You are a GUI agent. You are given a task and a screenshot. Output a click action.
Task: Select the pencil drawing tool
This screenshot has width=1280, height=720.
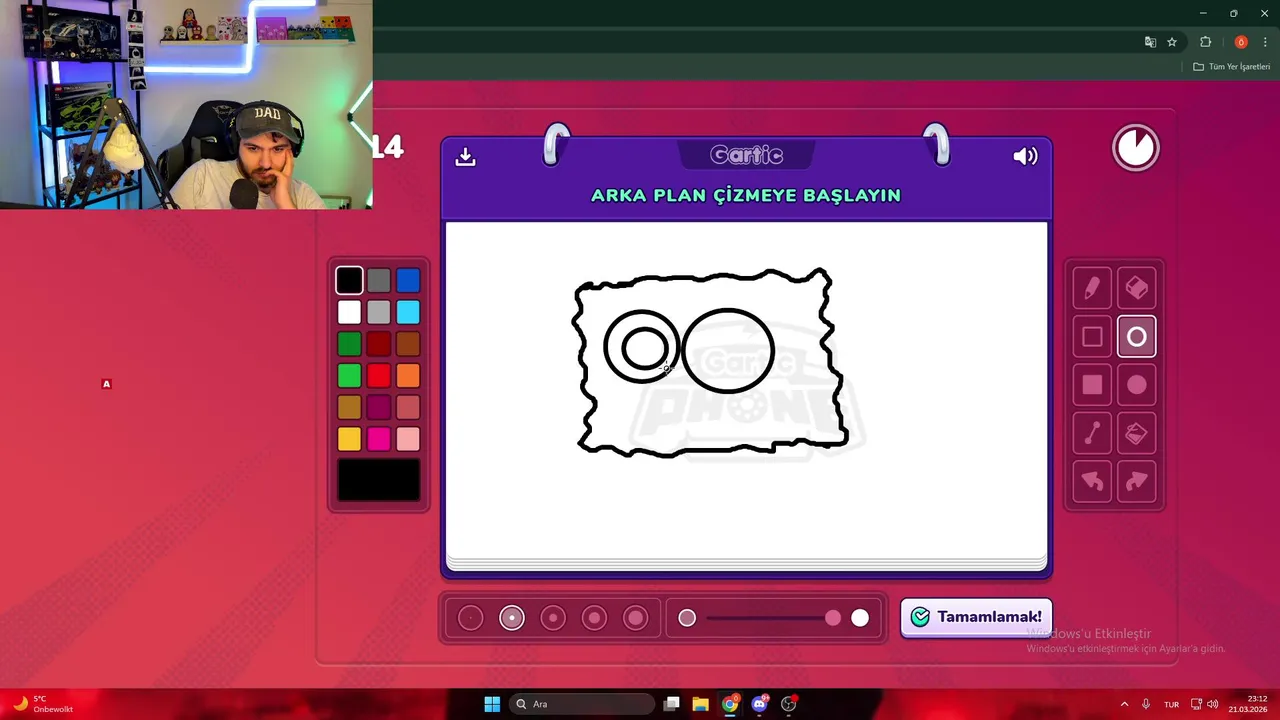(1092, 288)
